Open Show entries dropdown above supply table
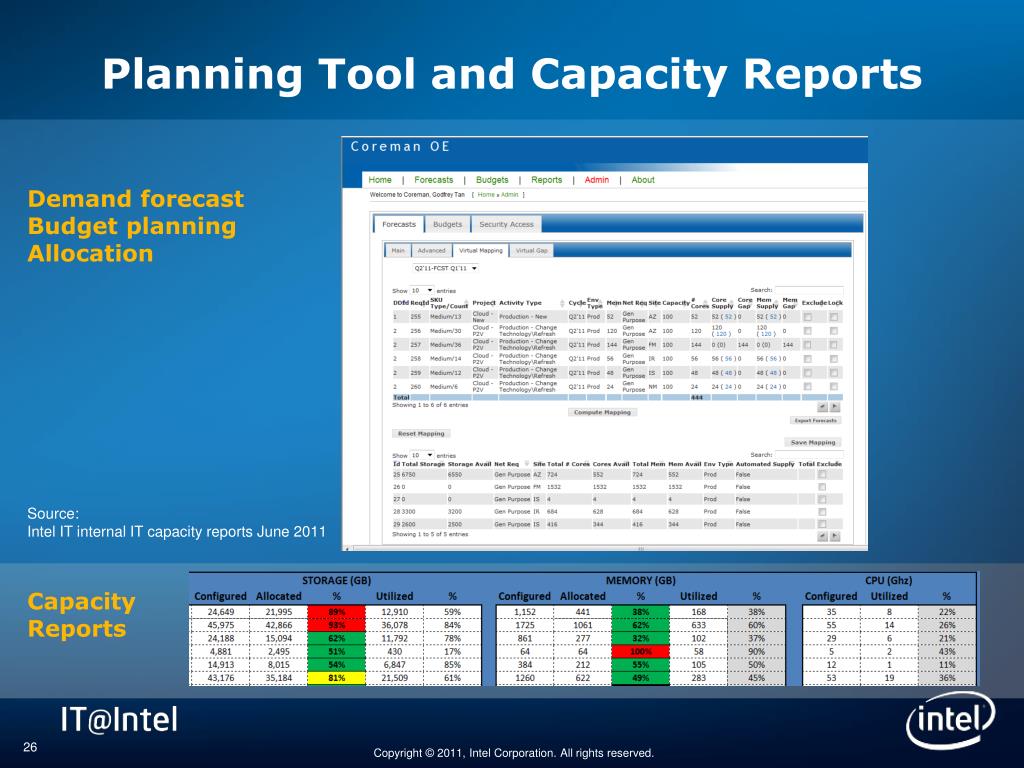 (422, 455)
